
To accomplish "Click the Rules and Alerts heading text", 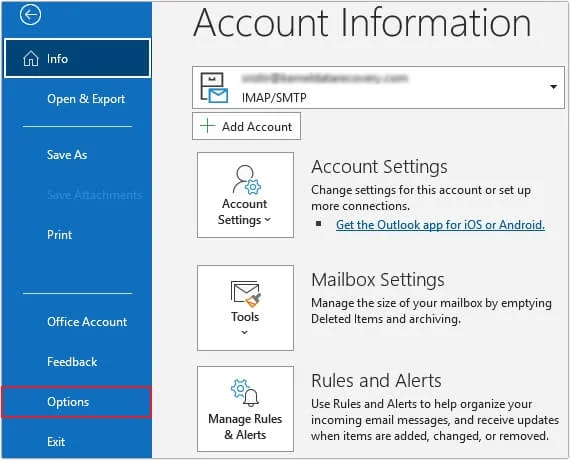I will point(376,381).
